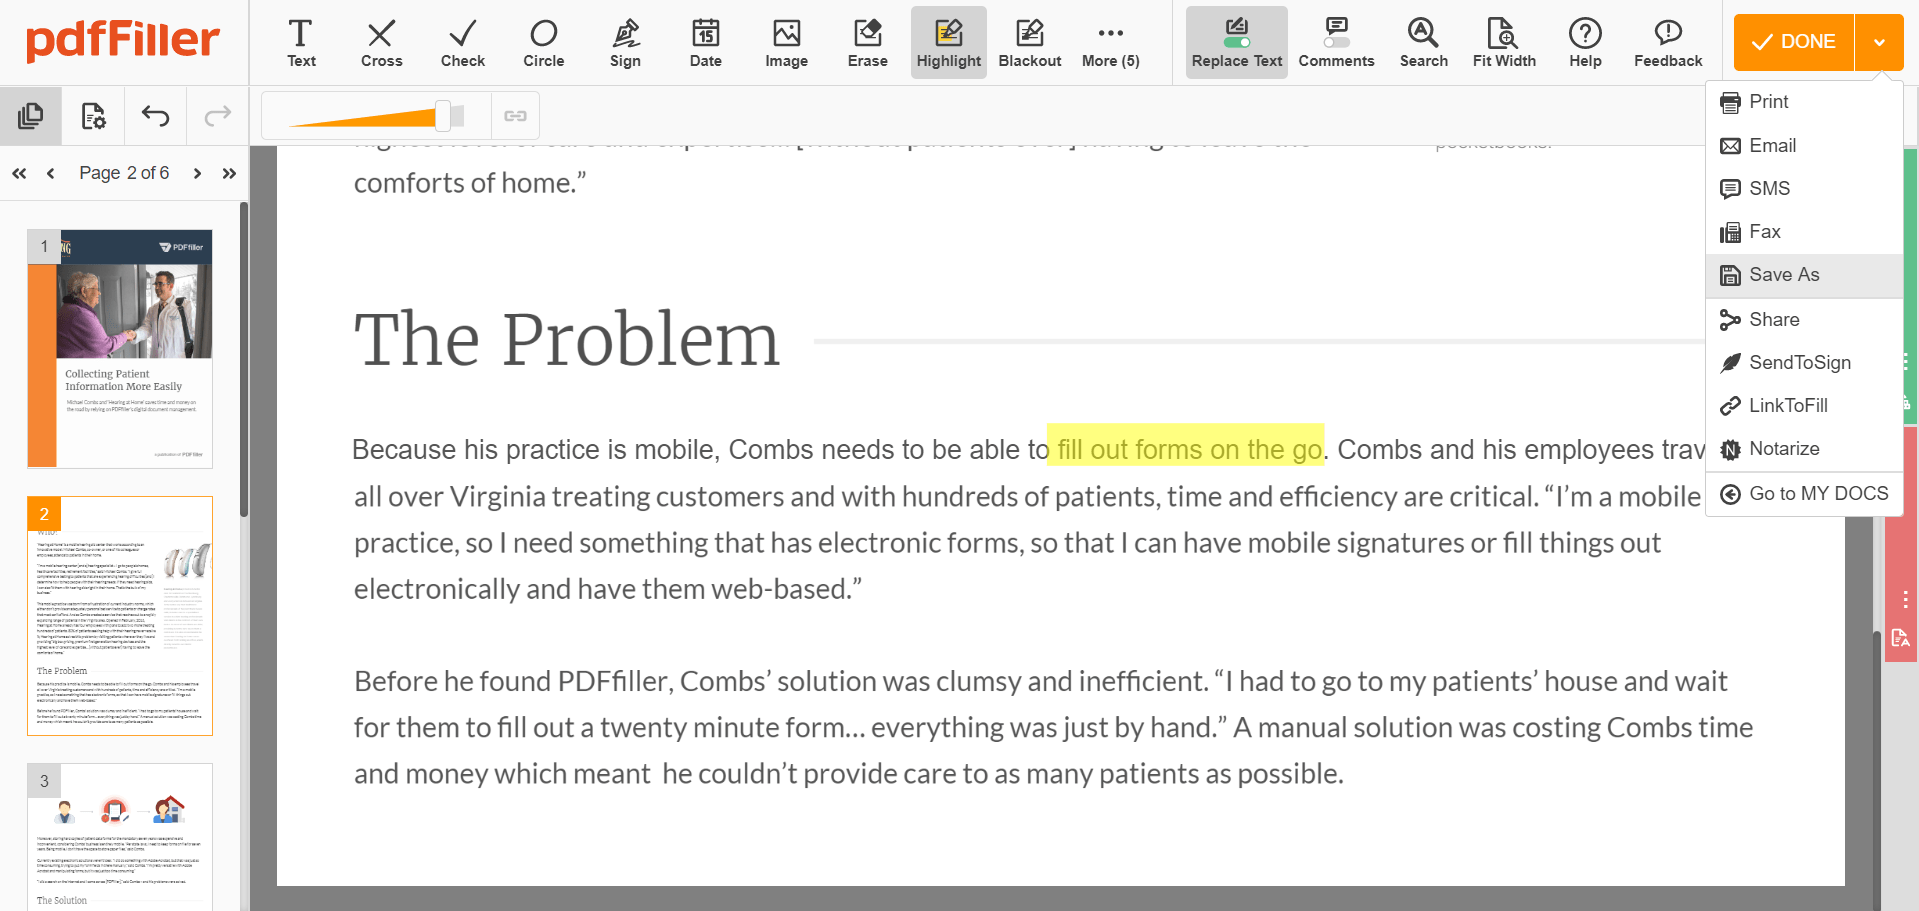Viewport: 1919px width, 911px height.
Task: Jump to the last page
Action: [229, 173]
